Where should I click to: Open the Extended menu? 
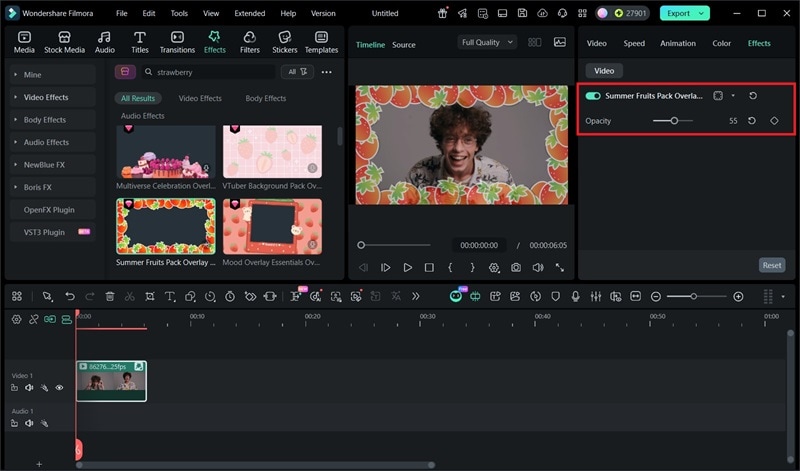point(249,14)
